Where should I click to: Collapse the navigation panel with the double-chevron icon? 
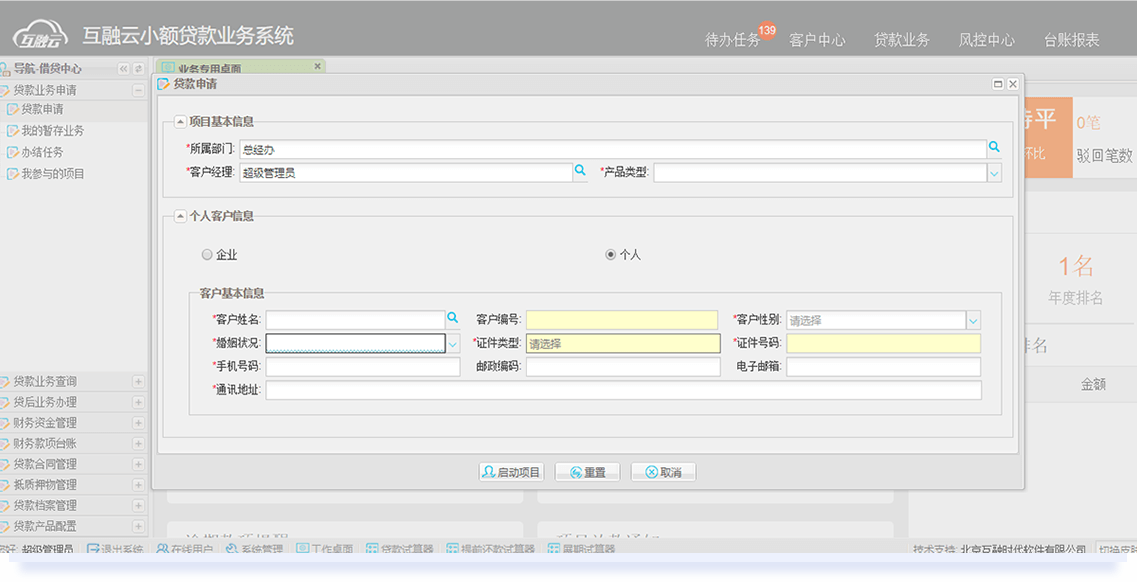click(123, 69)
